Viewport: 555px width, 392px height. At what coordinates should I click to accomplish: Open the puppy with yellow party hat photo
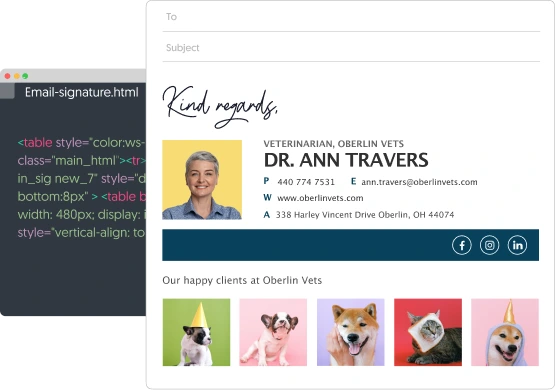196,332
